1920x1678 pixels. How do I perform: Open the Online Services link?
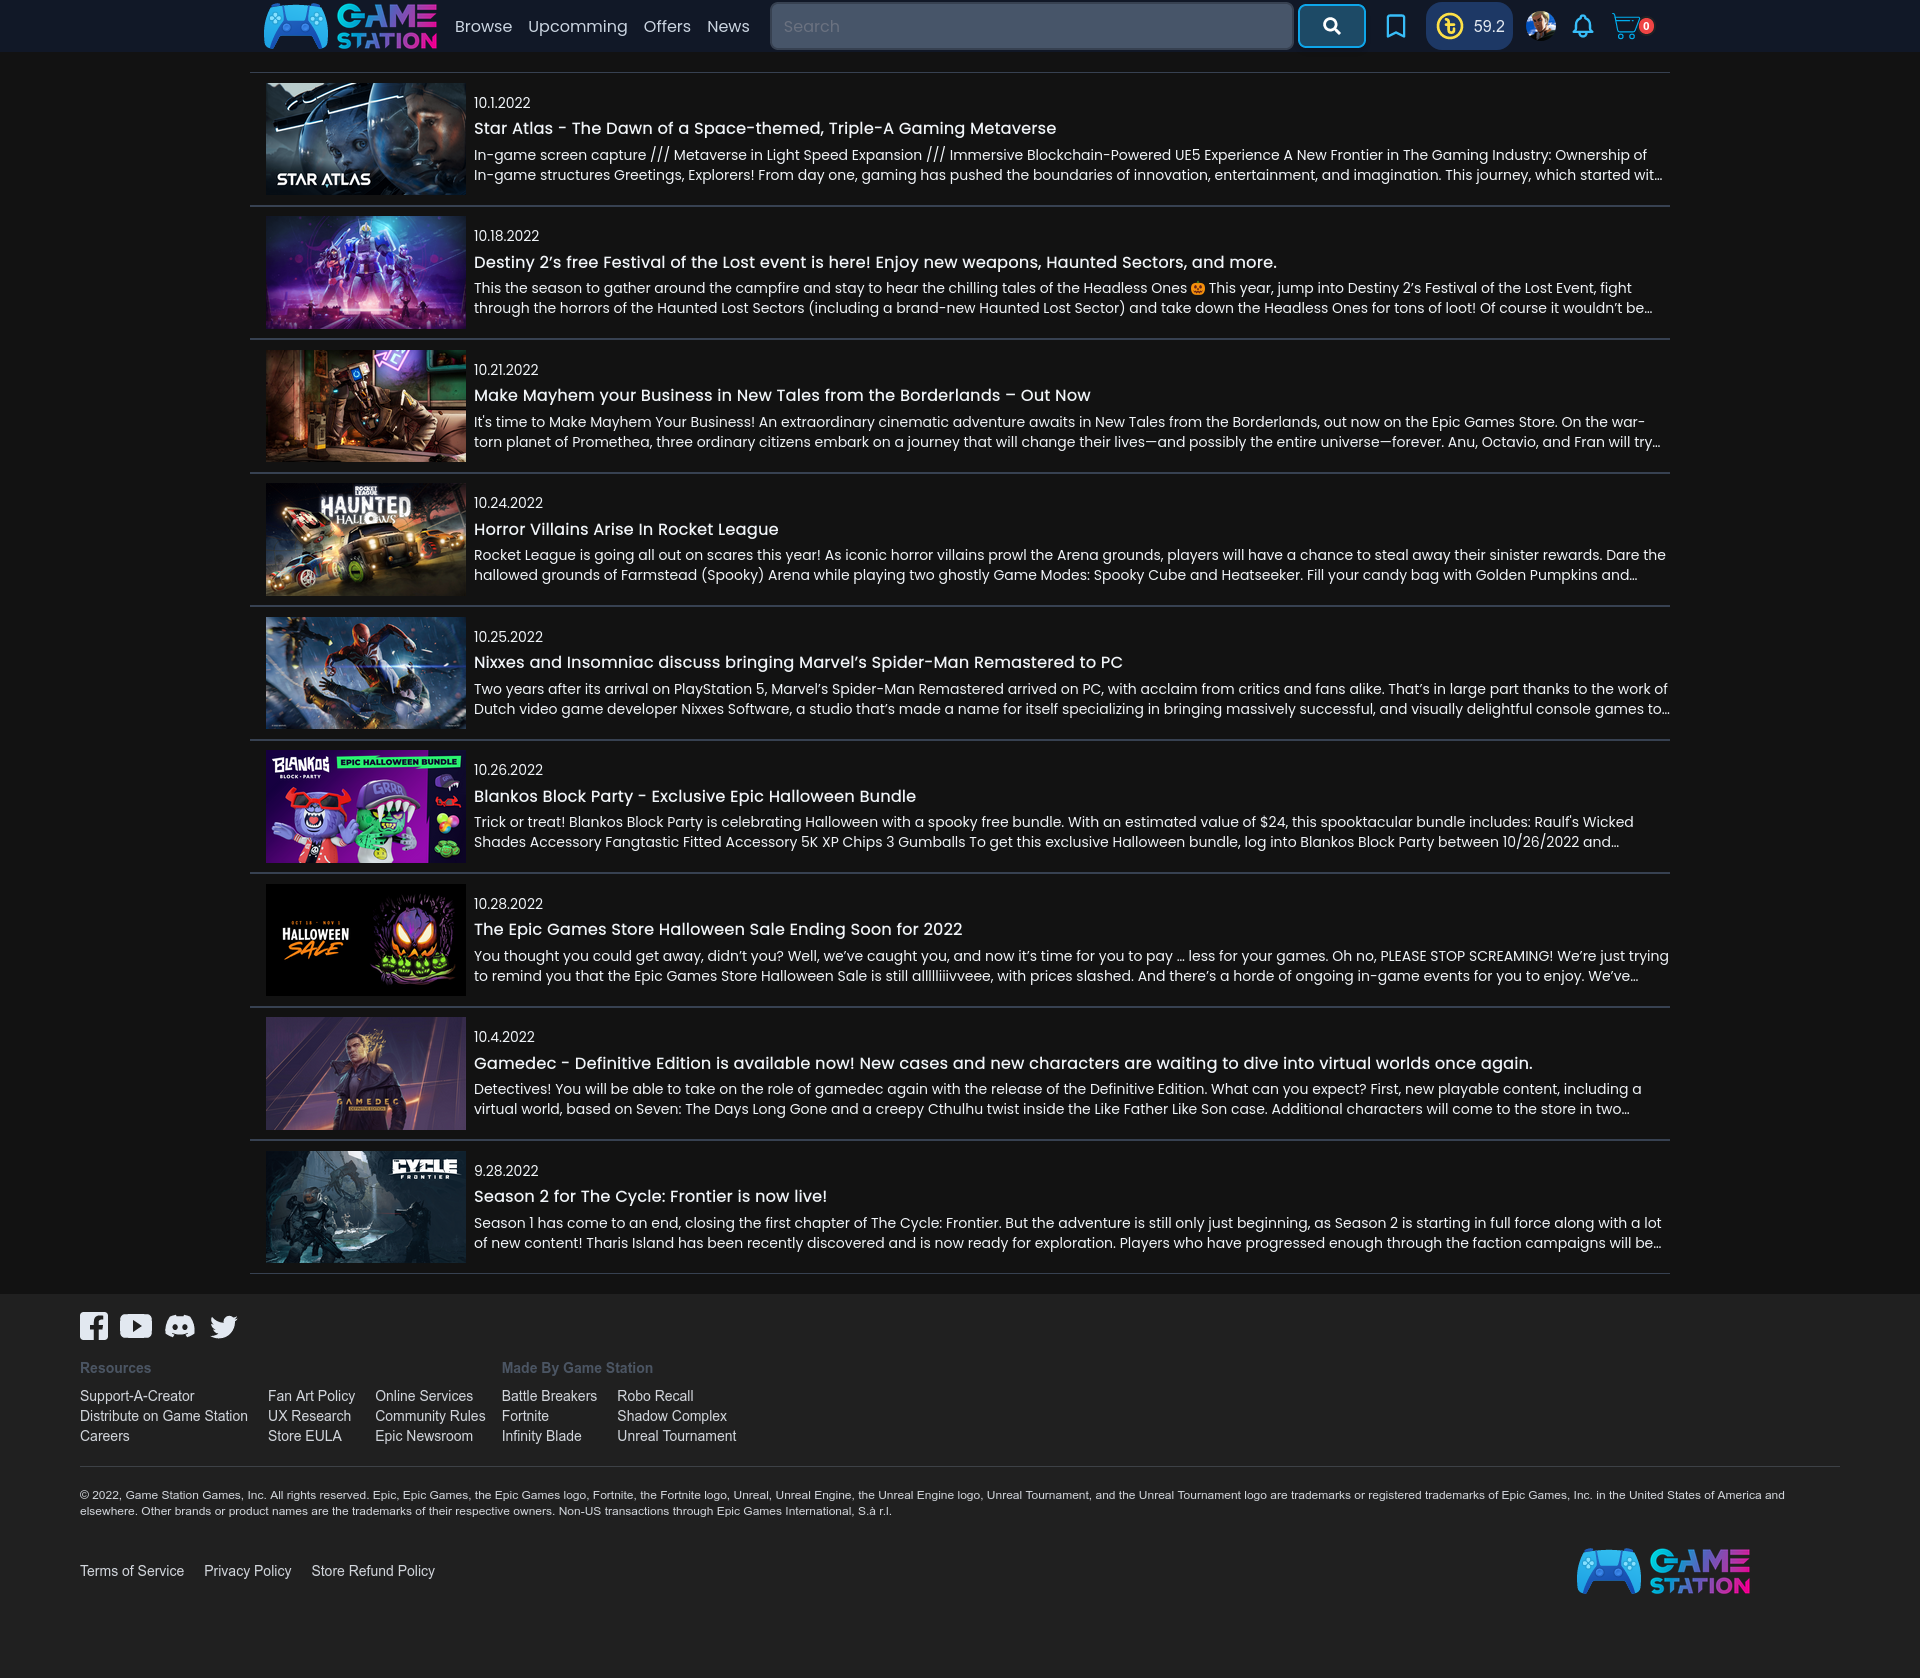tap(424, 1396)
